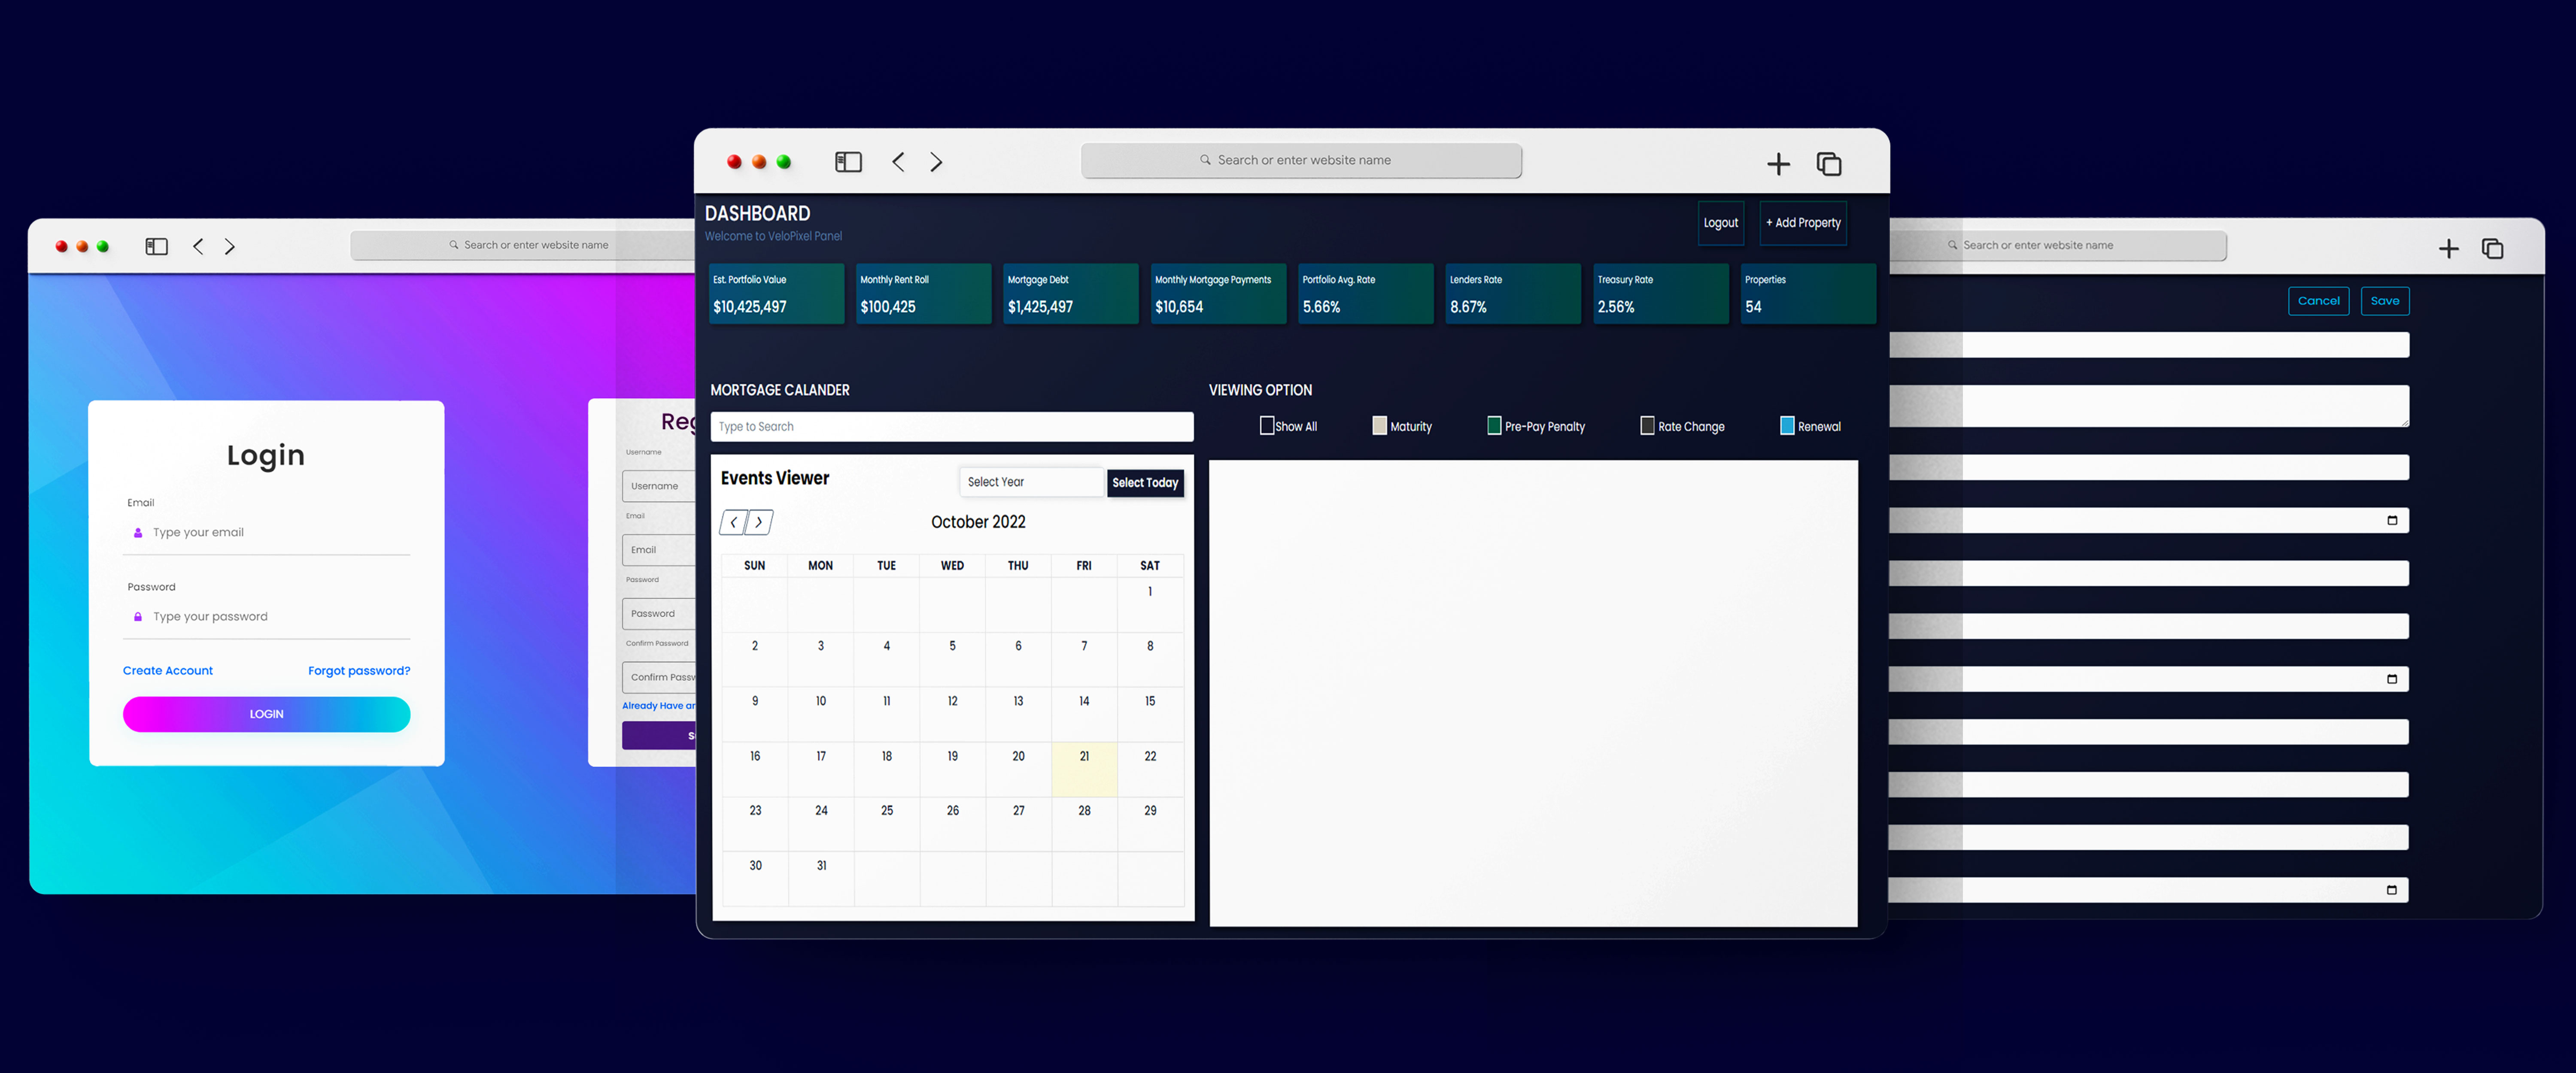Go back in the login browser window

198,246
